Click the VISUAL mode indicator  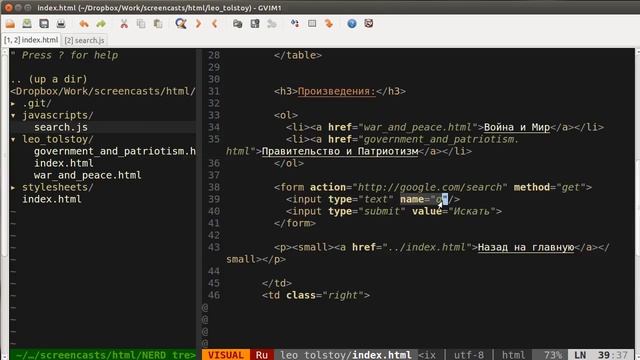(226, 355)
